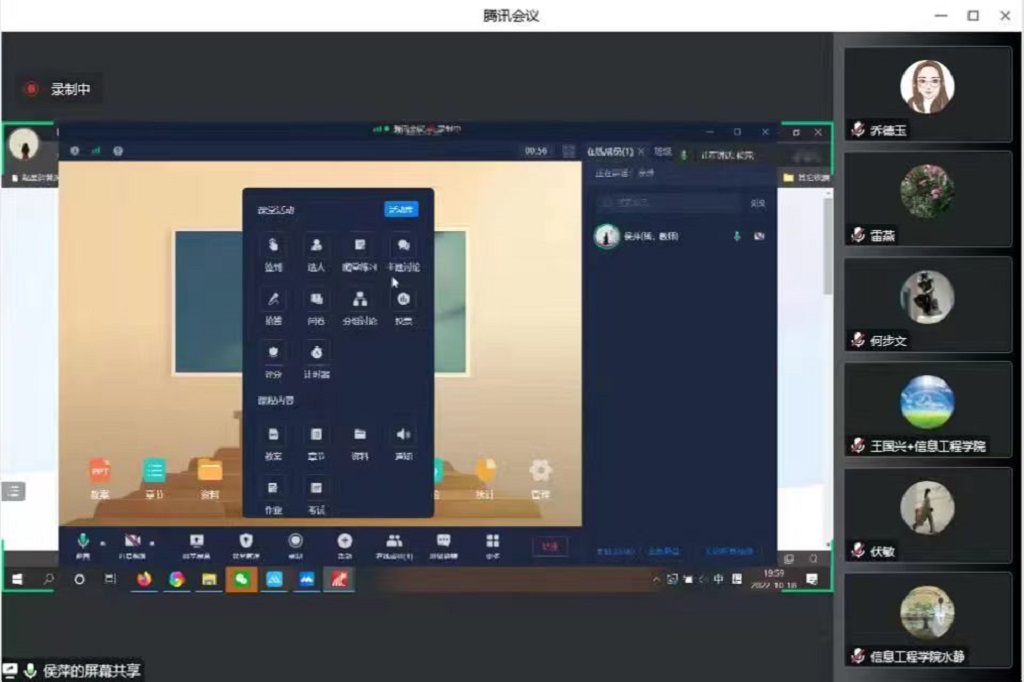Click the teacher's avatar in the members list
Image resolution: width=1024 pixels, height=682 pixels.
[607, 236]
